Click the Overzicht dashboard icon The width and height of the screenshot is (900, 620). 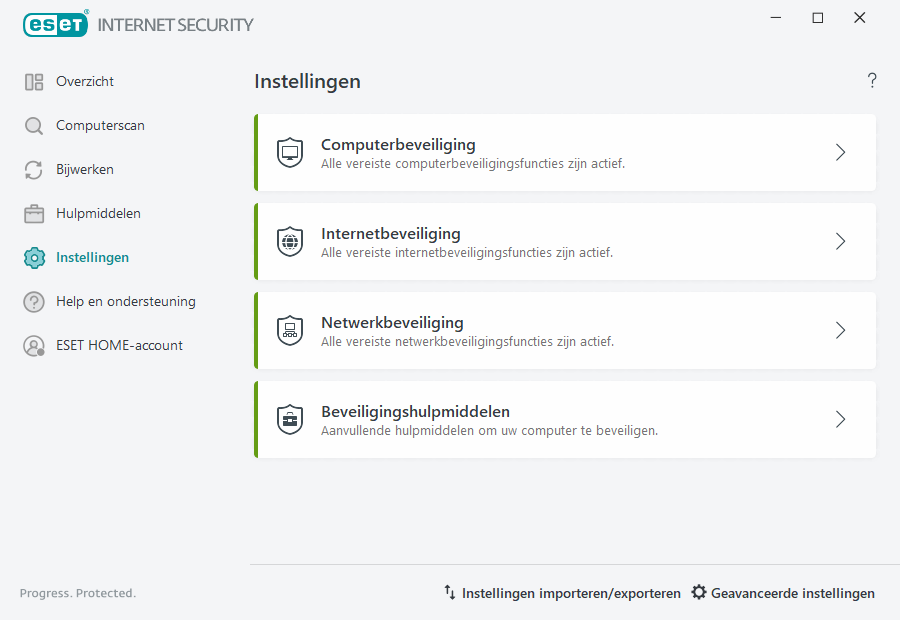point(33,81)
